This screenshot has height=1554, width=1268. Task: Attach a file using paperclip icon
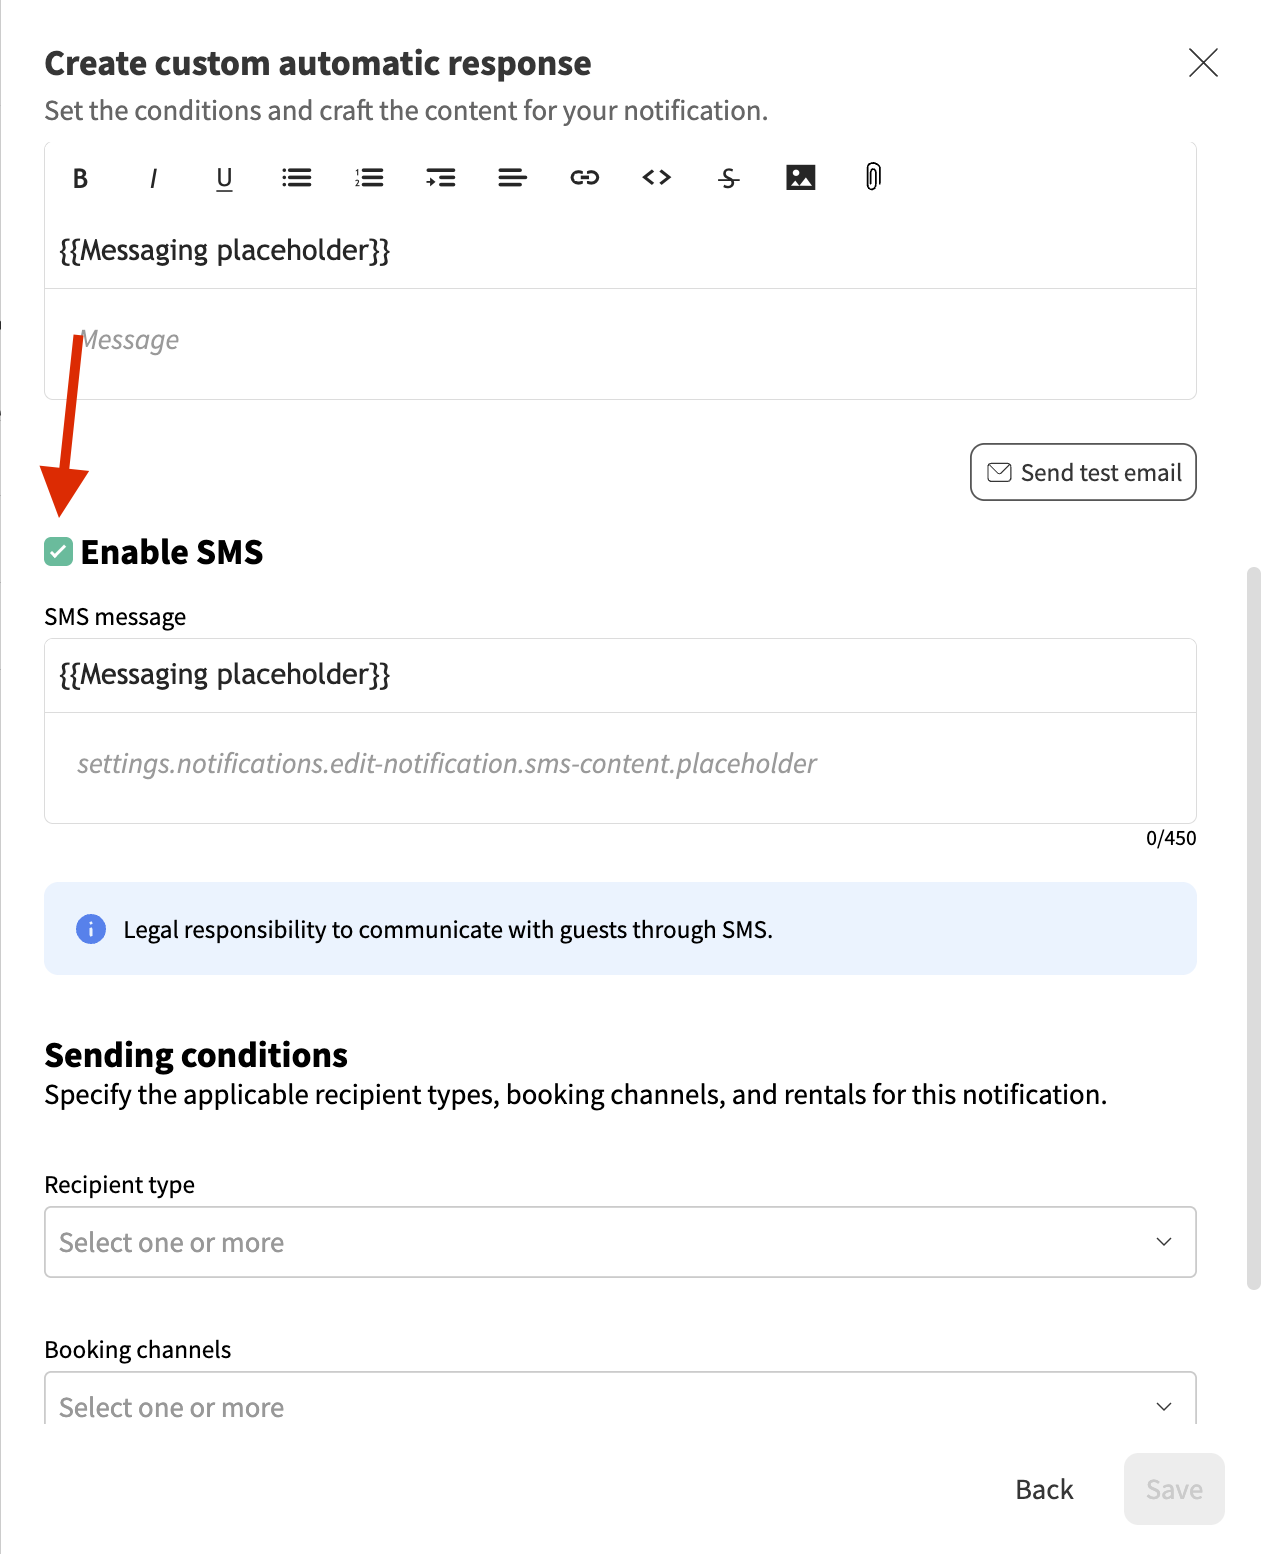coord(873,178)
